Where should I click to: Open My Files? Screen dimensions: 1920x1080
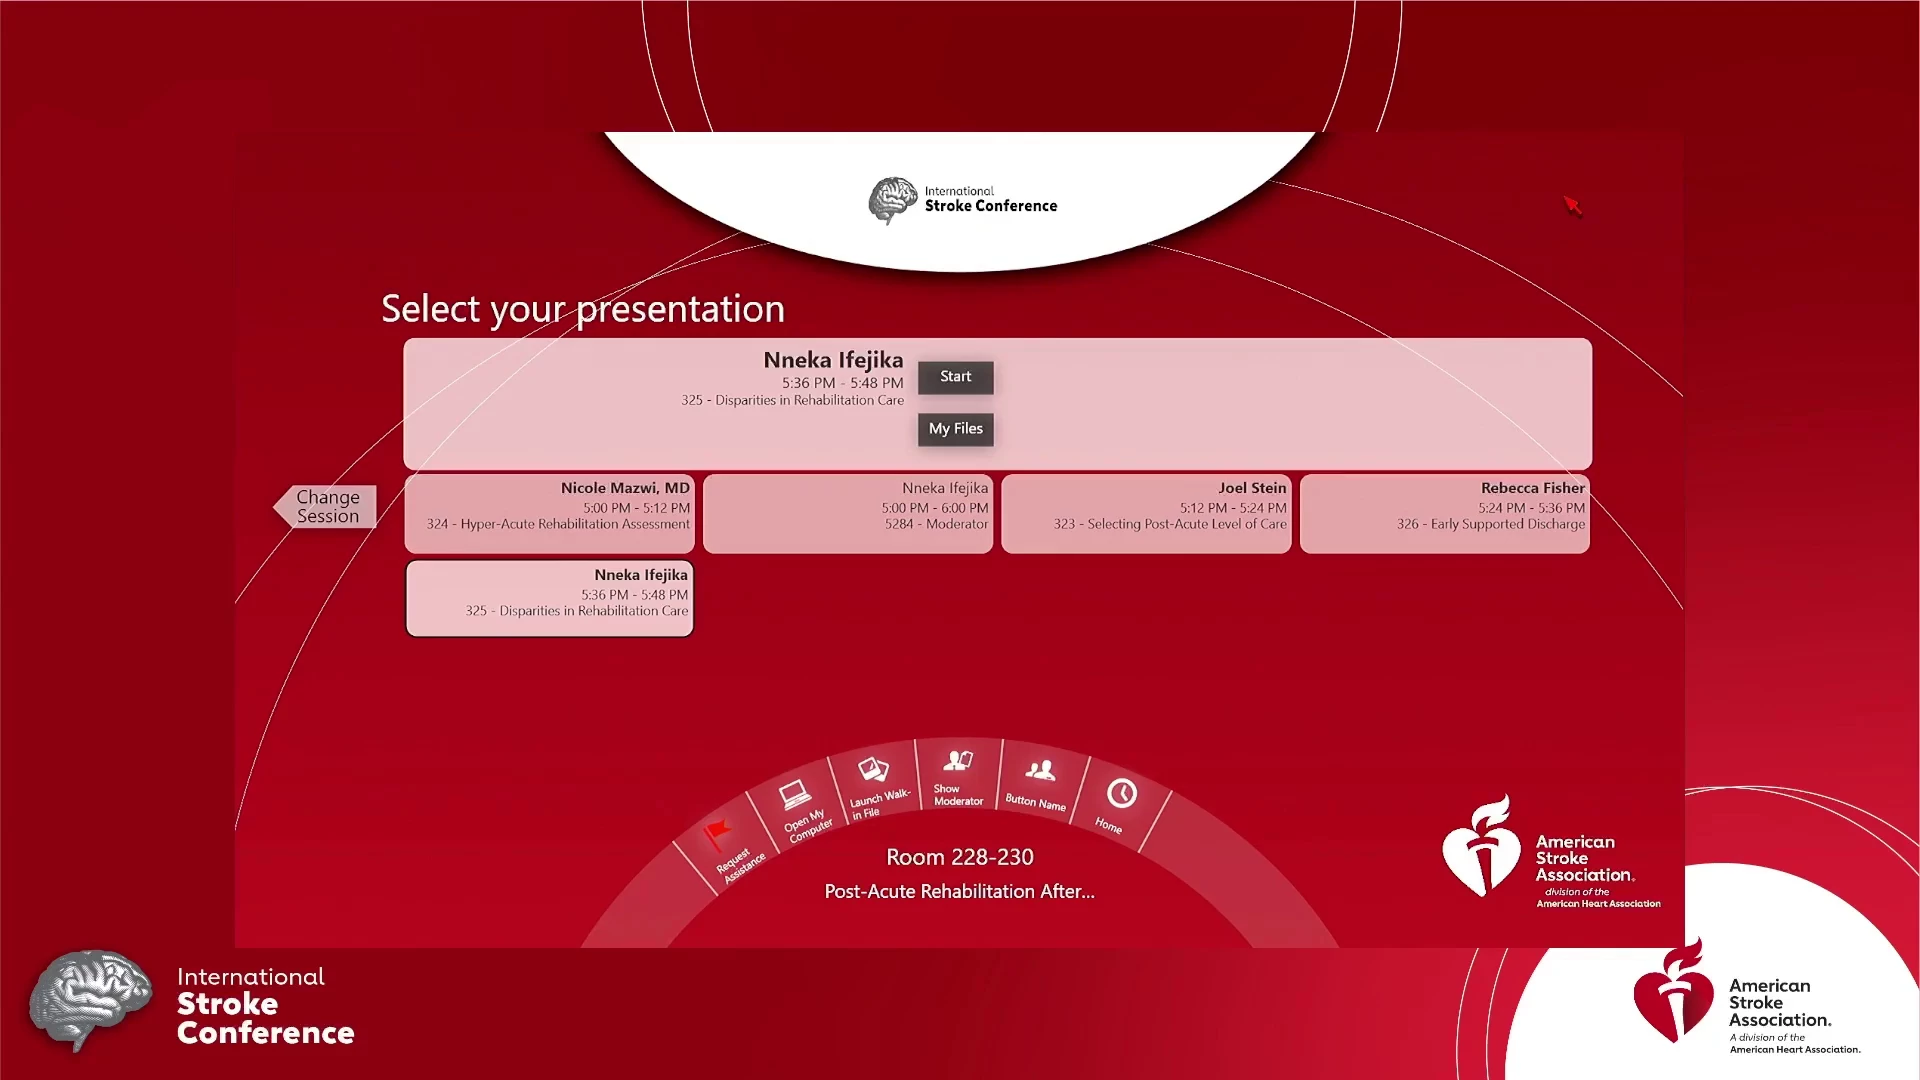[955, 429]
